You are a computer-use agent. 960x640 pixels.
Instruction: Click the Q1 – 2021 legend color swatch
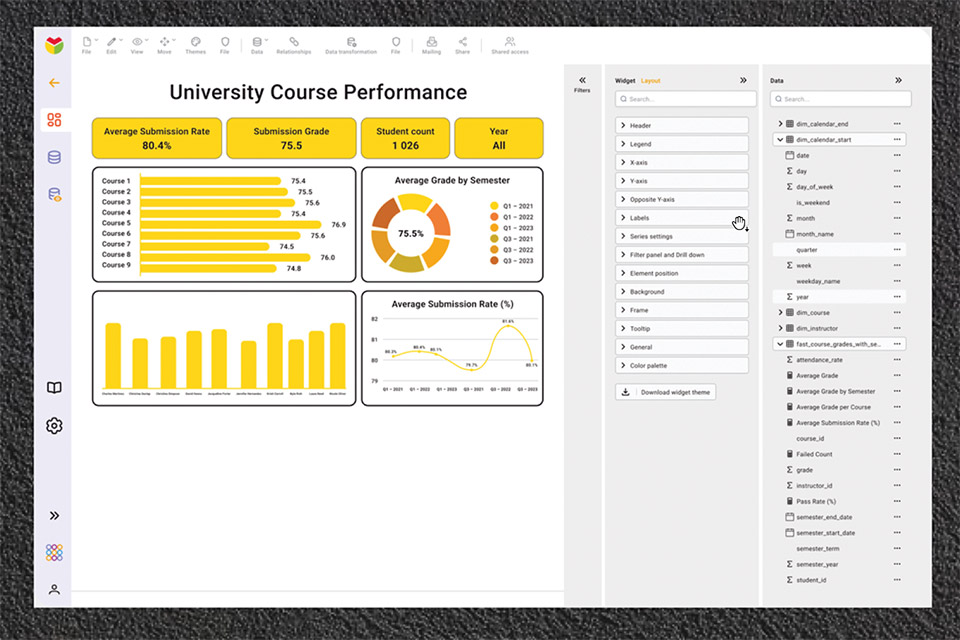[494, 206]
